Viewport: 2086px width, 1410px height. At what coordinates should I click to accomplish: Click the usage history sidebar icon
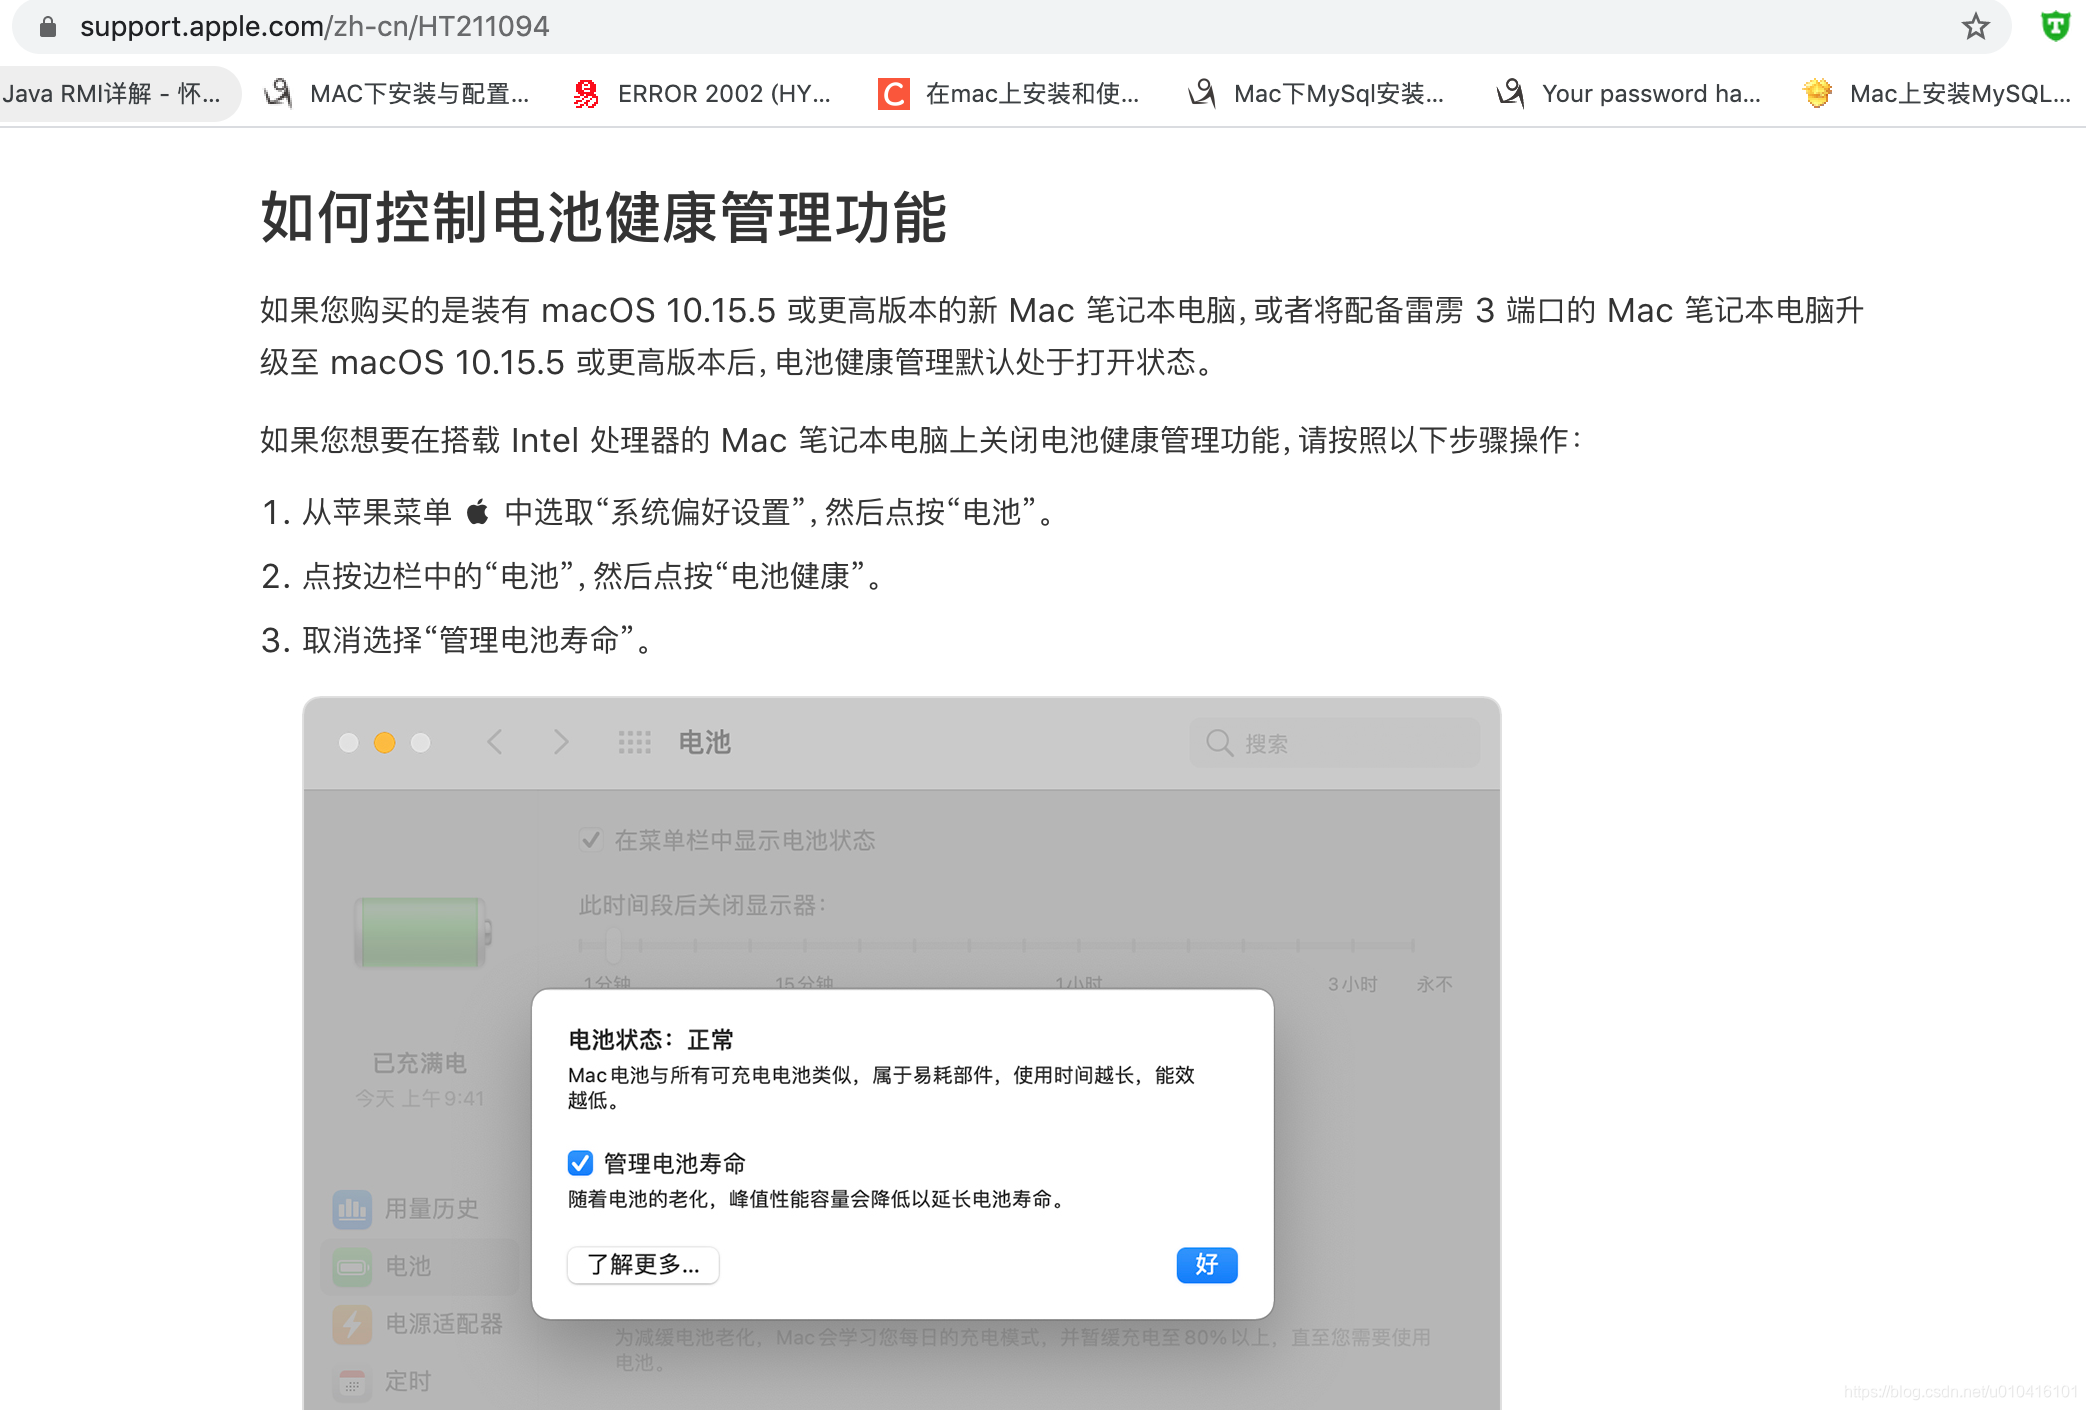tap(352, 1209)
